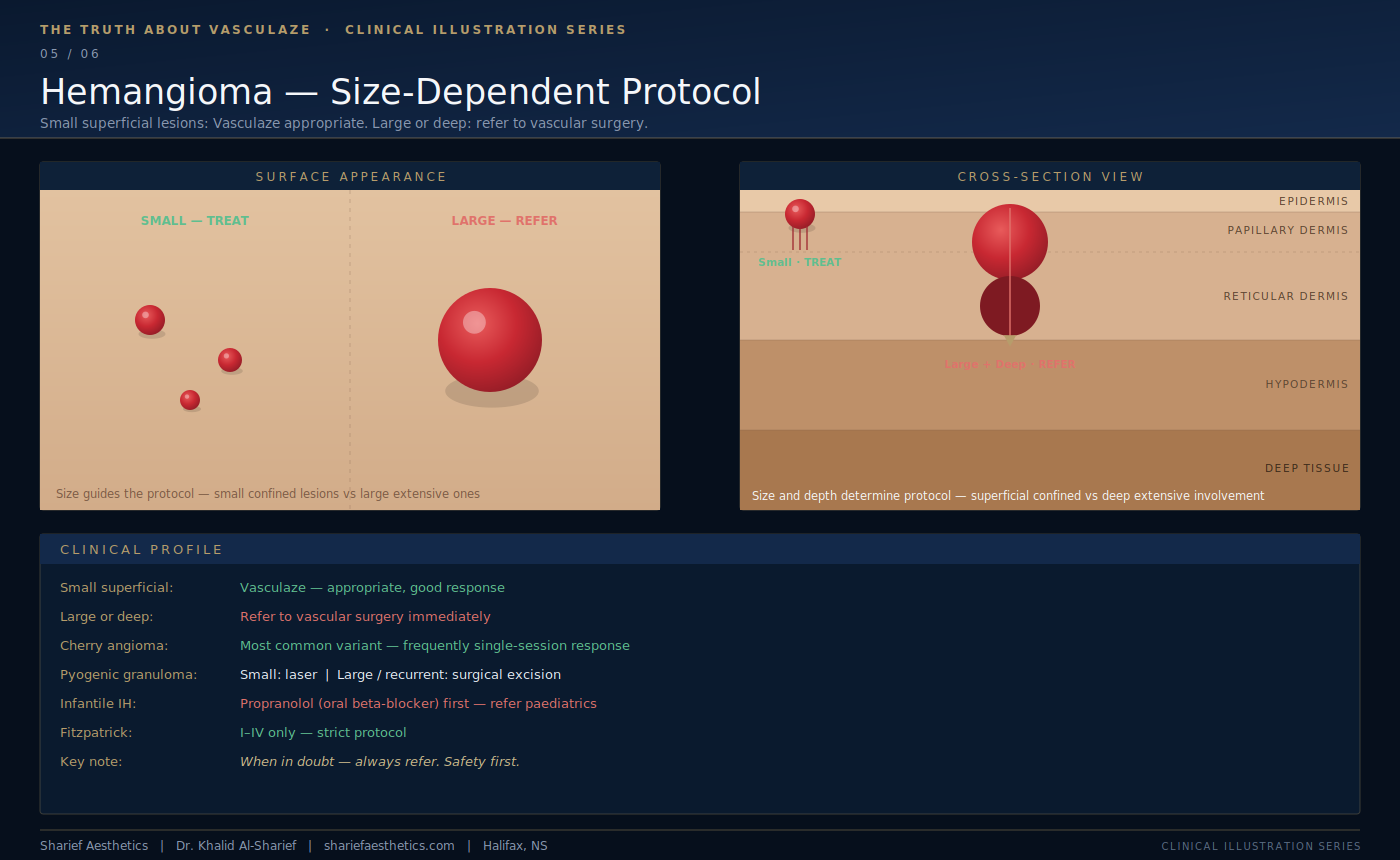This screenshot has height=860, width=1400.
Task: Click the 'Key note:' row label
Action: [91, 762]
